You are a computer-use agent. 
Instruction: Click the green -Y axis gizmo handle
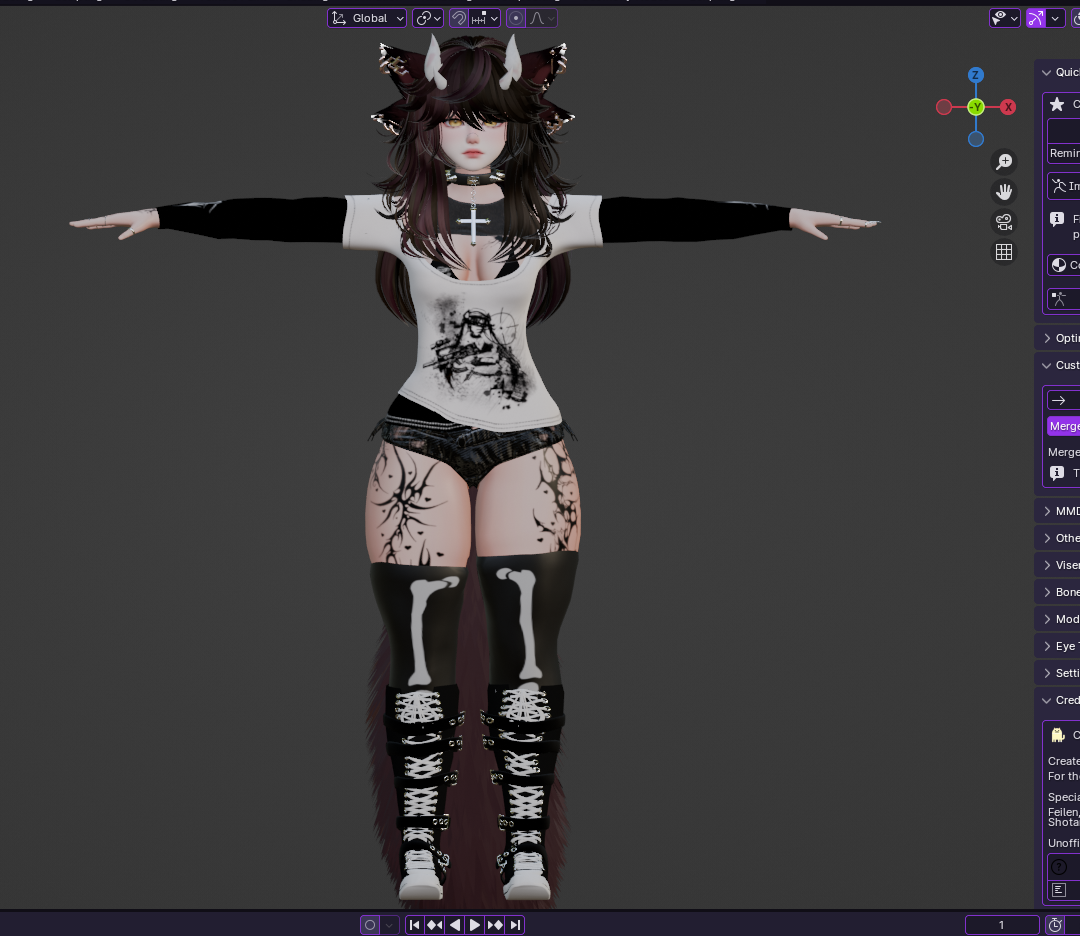tap(975, 107)
